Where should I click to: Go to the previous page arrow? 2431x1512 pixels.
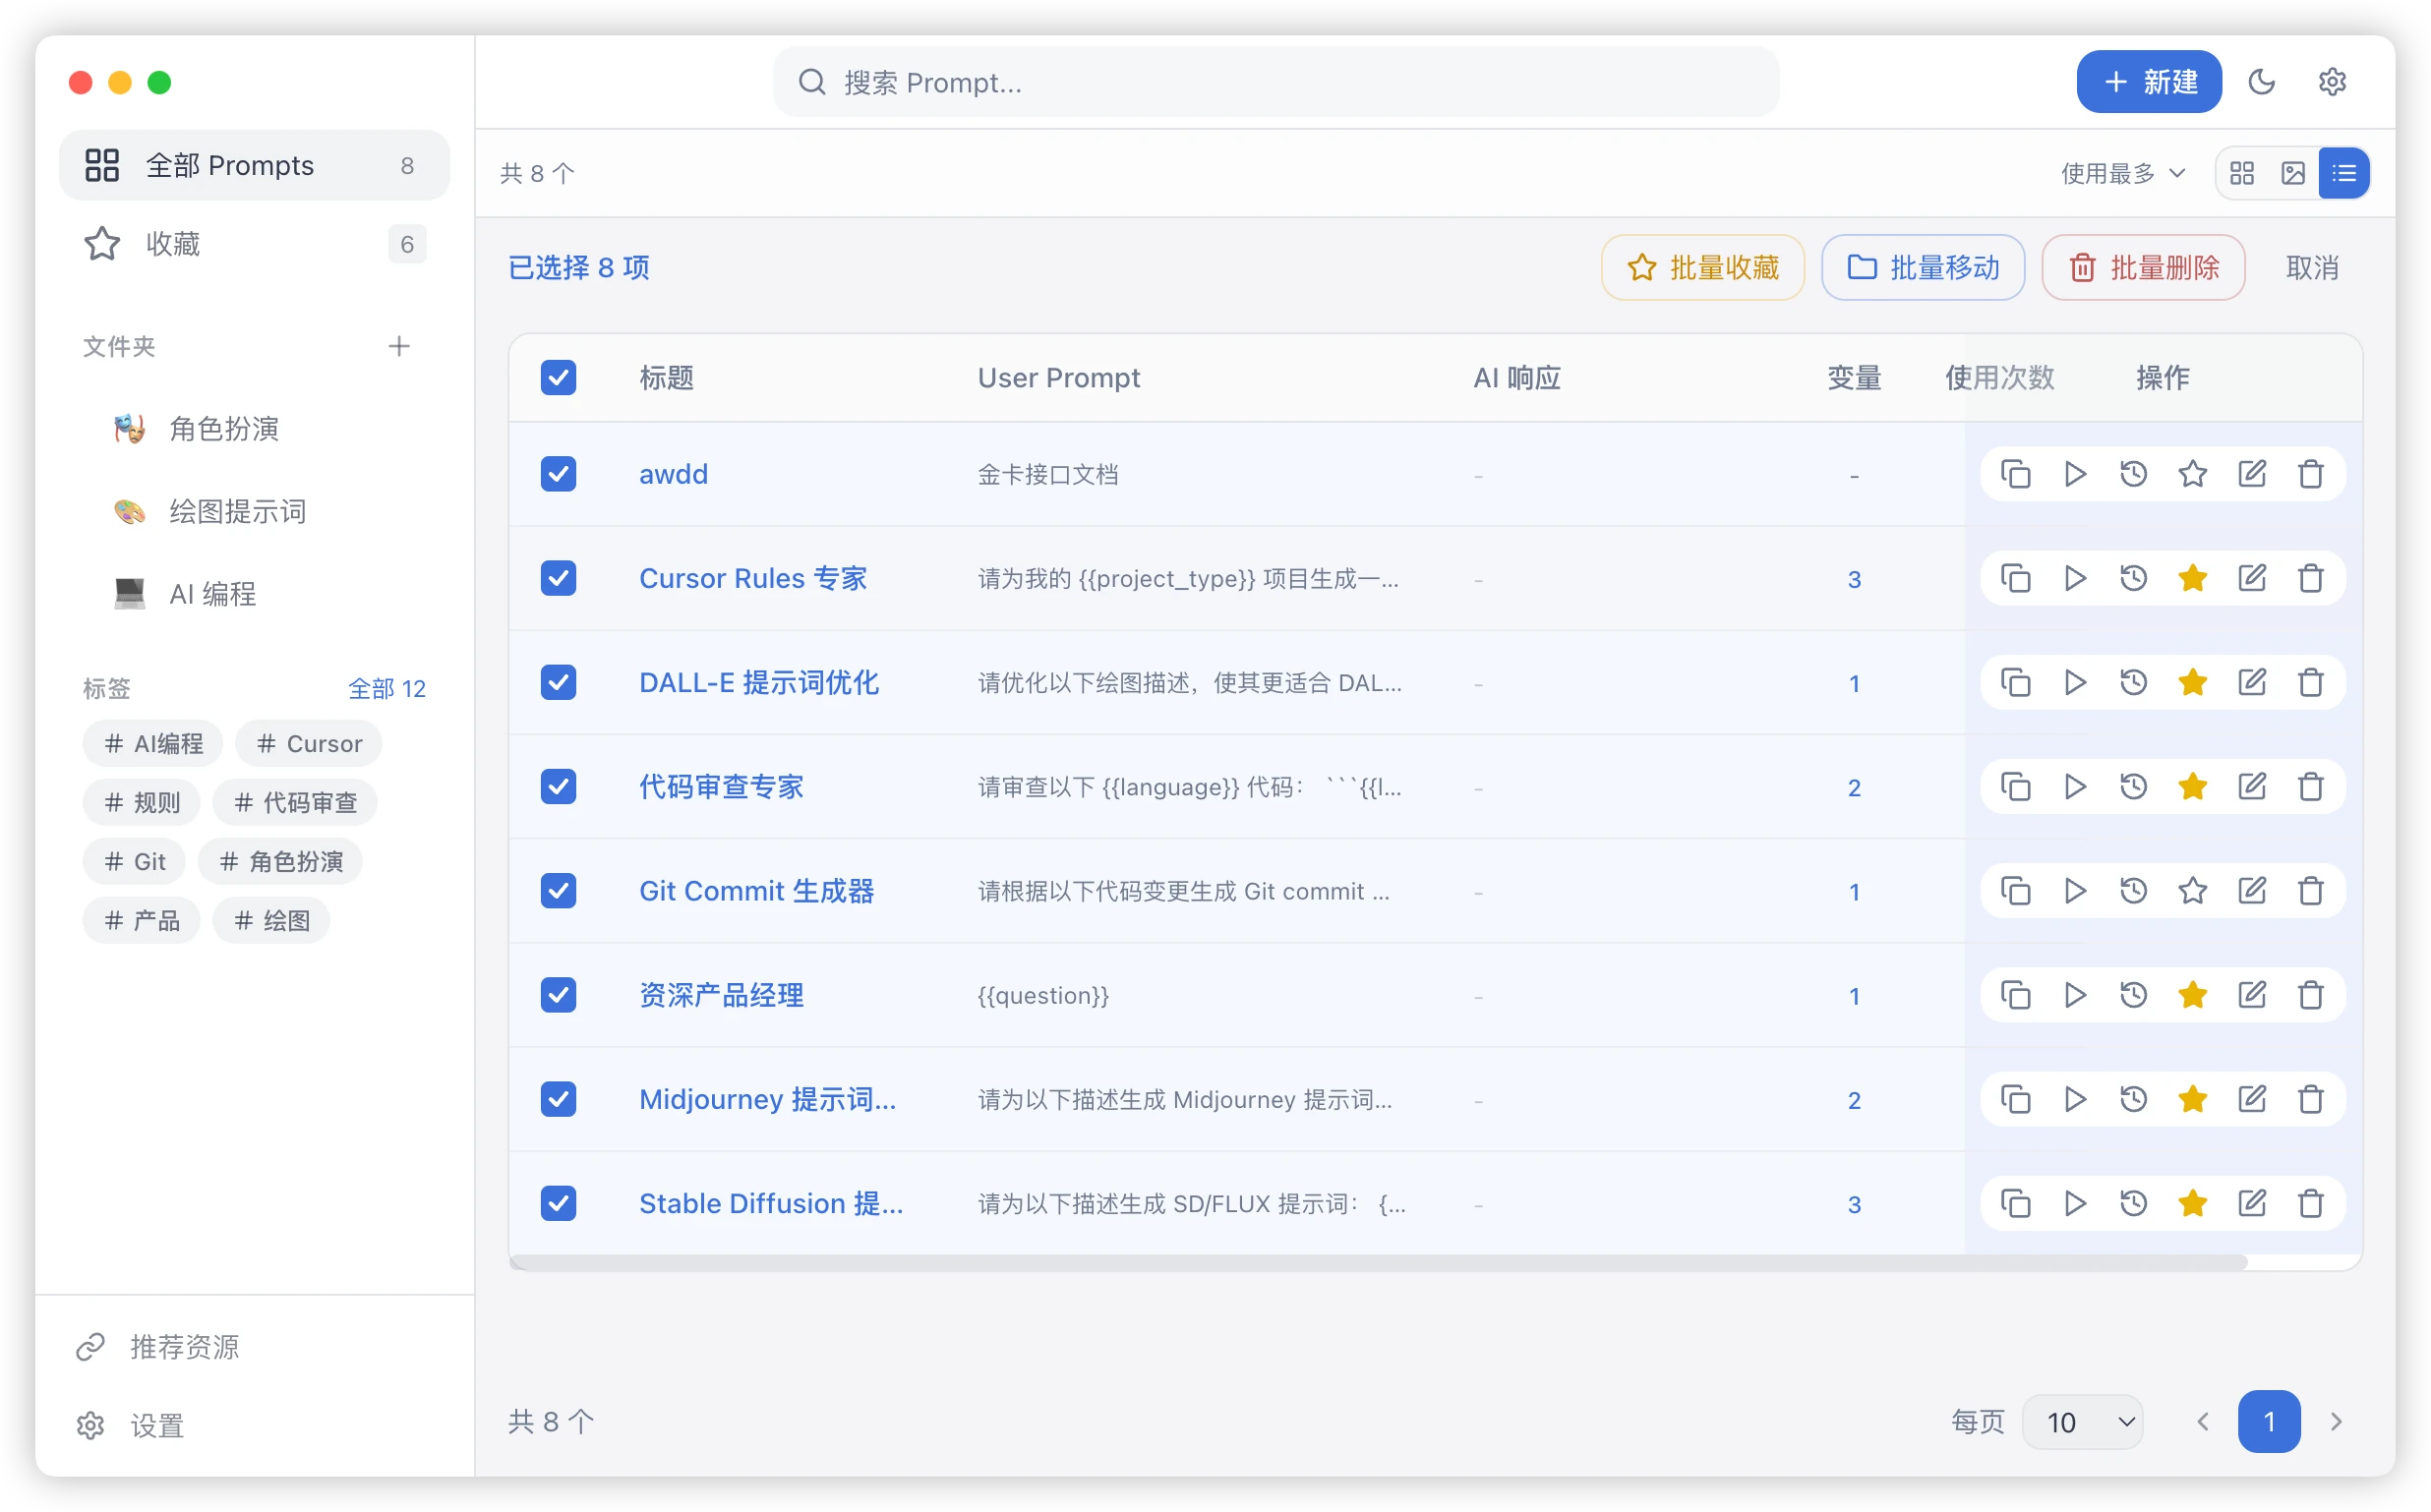coord(2203,1421)
